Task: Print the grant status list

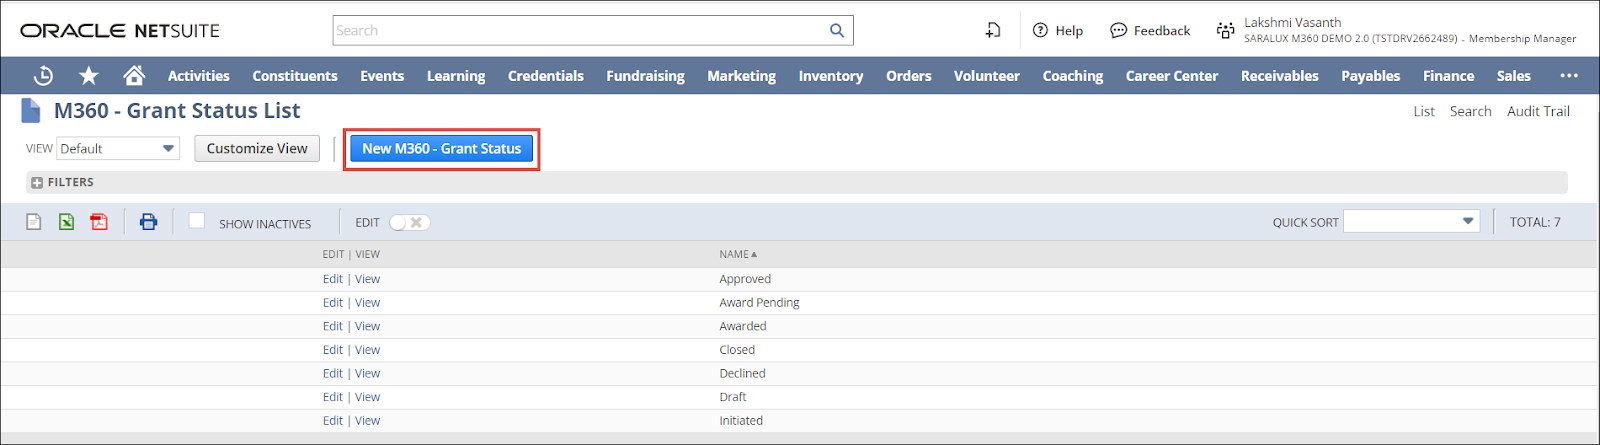Action: click(x=148, y=222)
